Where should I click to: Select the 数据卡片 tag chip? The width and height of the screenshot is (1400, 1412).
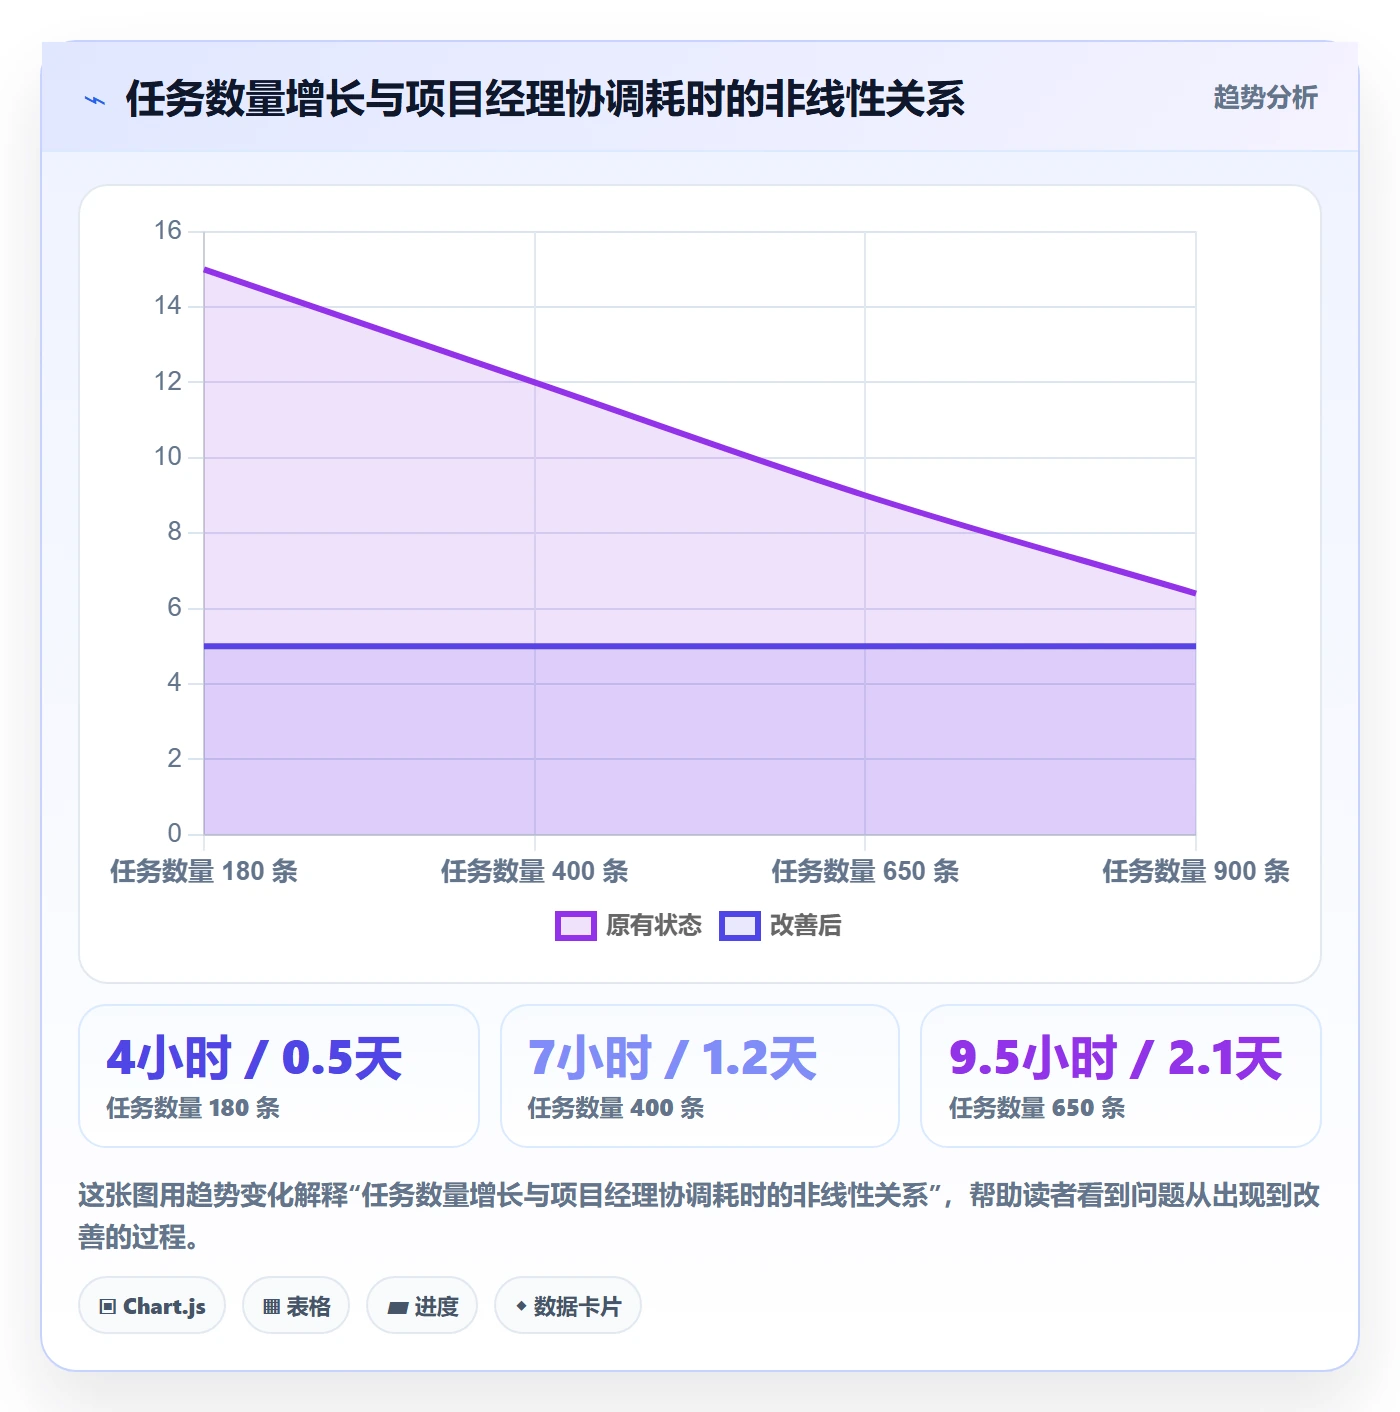click(x=568, y=1306)
